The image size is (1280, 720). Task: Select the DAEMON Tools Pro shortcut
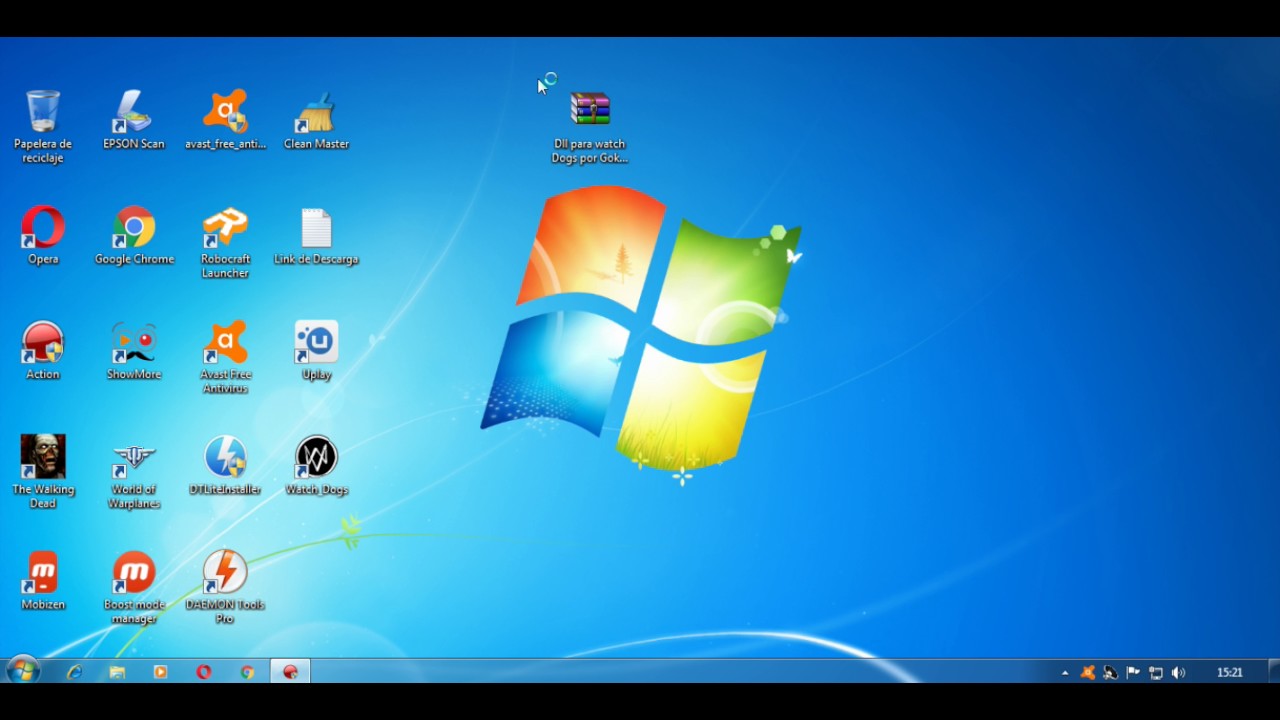(225, 587)
